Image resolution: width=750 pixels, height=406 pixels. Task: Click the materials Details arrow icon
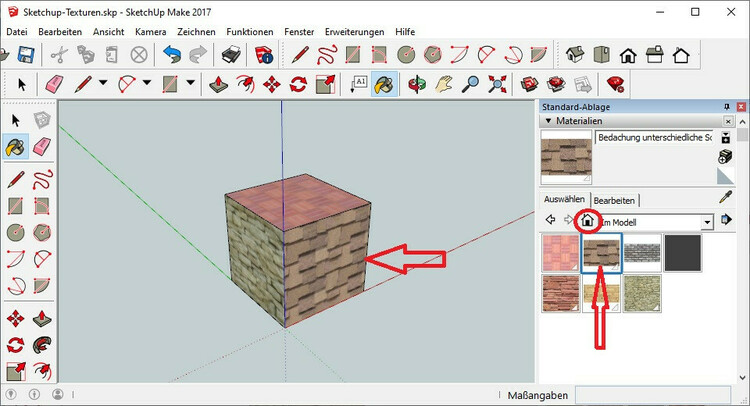726,220
